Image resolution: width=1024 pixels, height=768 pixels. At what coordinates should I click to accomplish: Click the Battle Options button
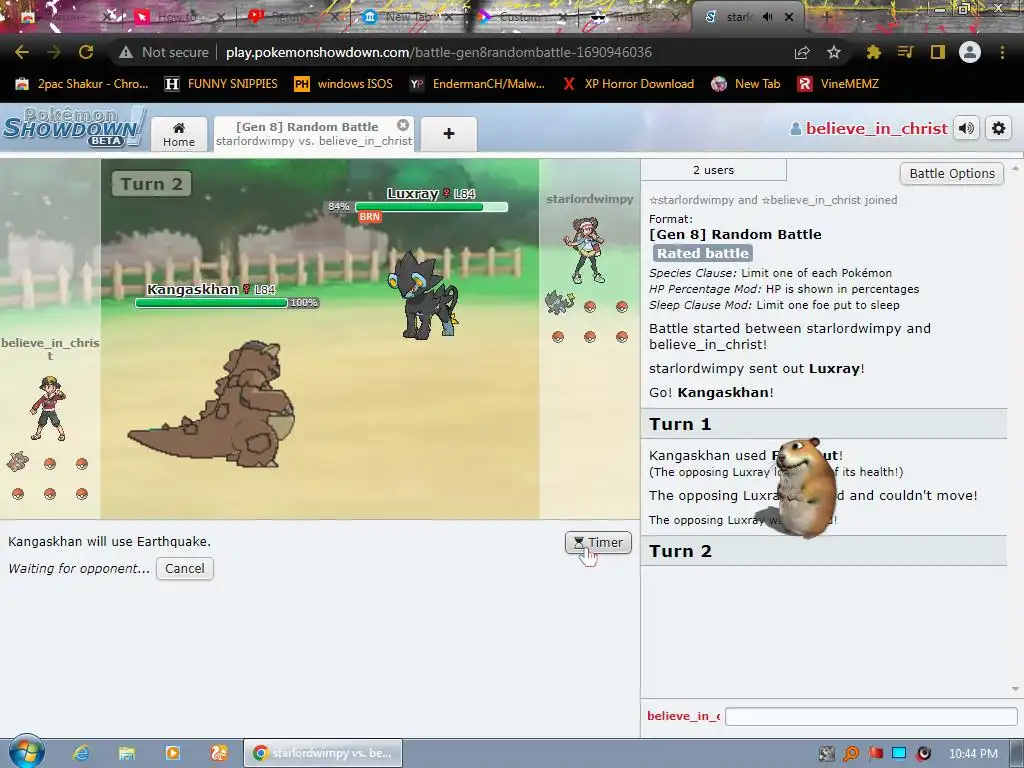(x=952, y=173)
